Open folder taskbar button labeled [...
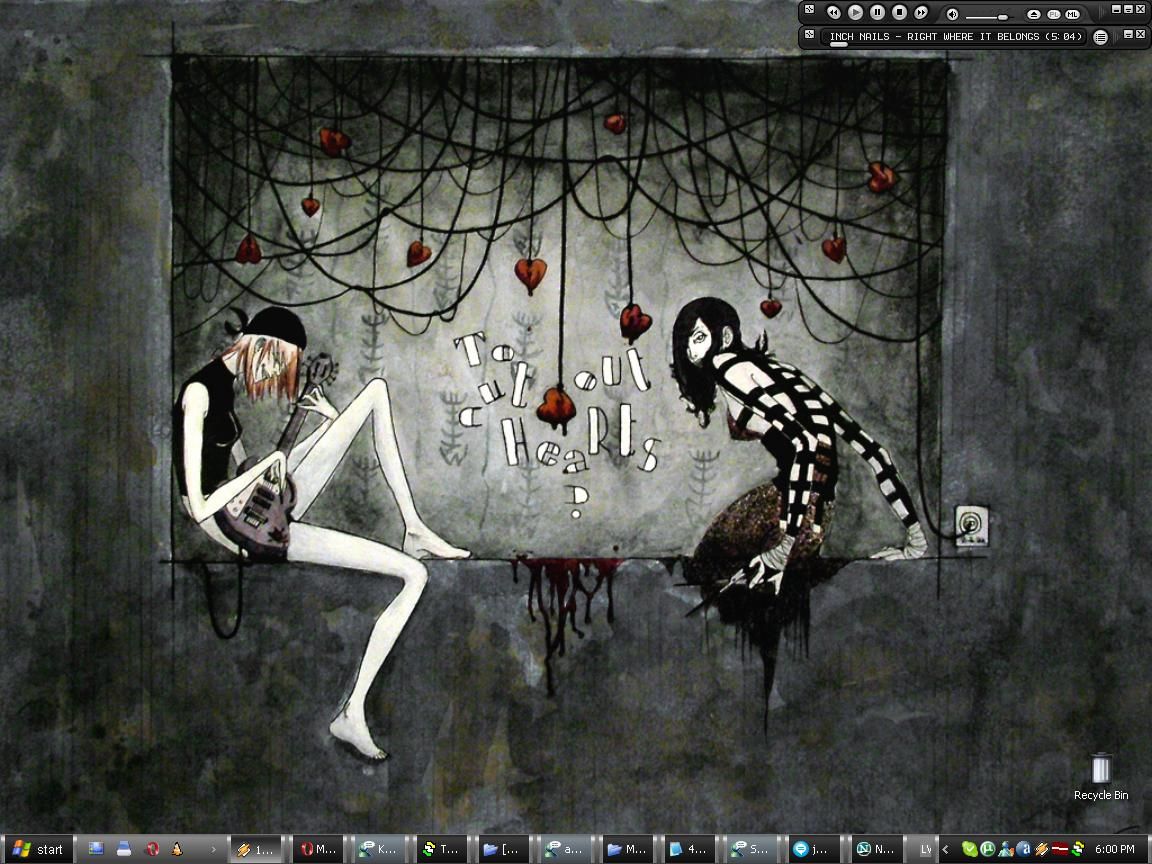The width and height of the screenshot is (1152, 864). click(505, 849)
